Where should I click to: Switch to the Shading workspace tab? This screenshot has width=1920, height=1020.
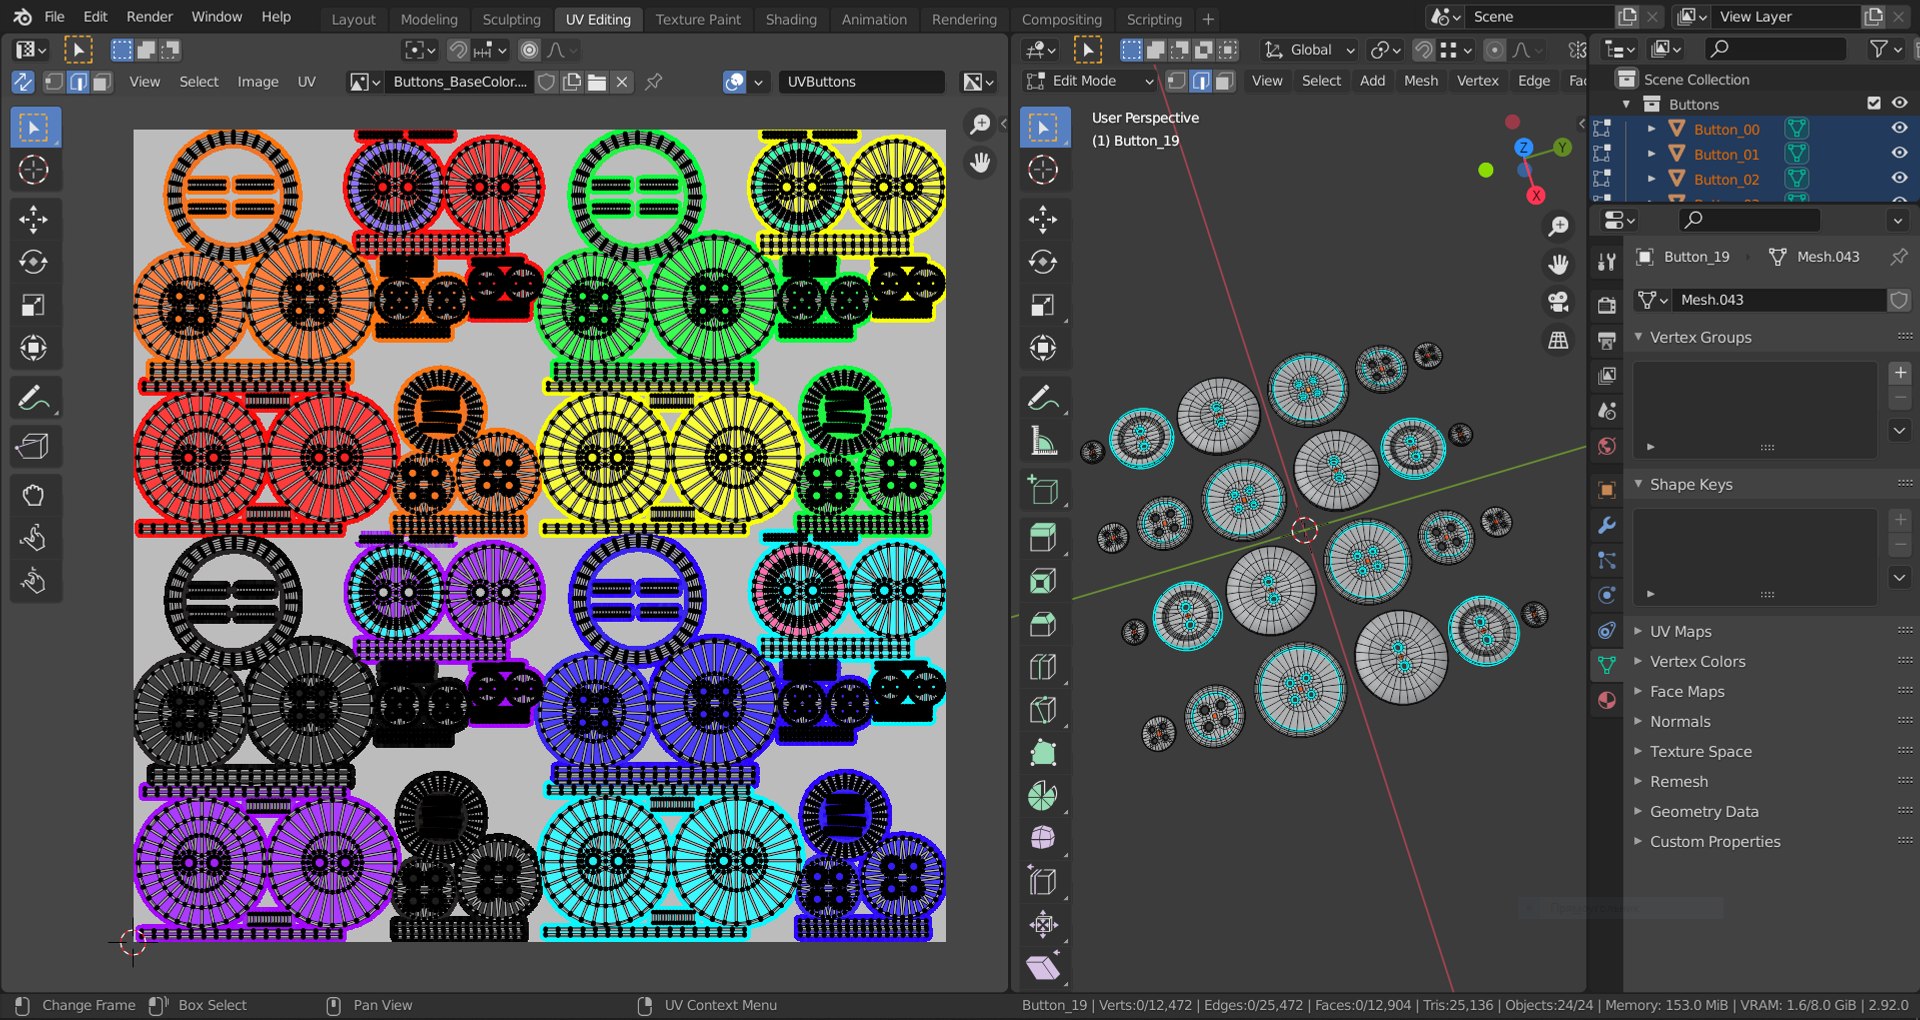(x=790, y=19)
